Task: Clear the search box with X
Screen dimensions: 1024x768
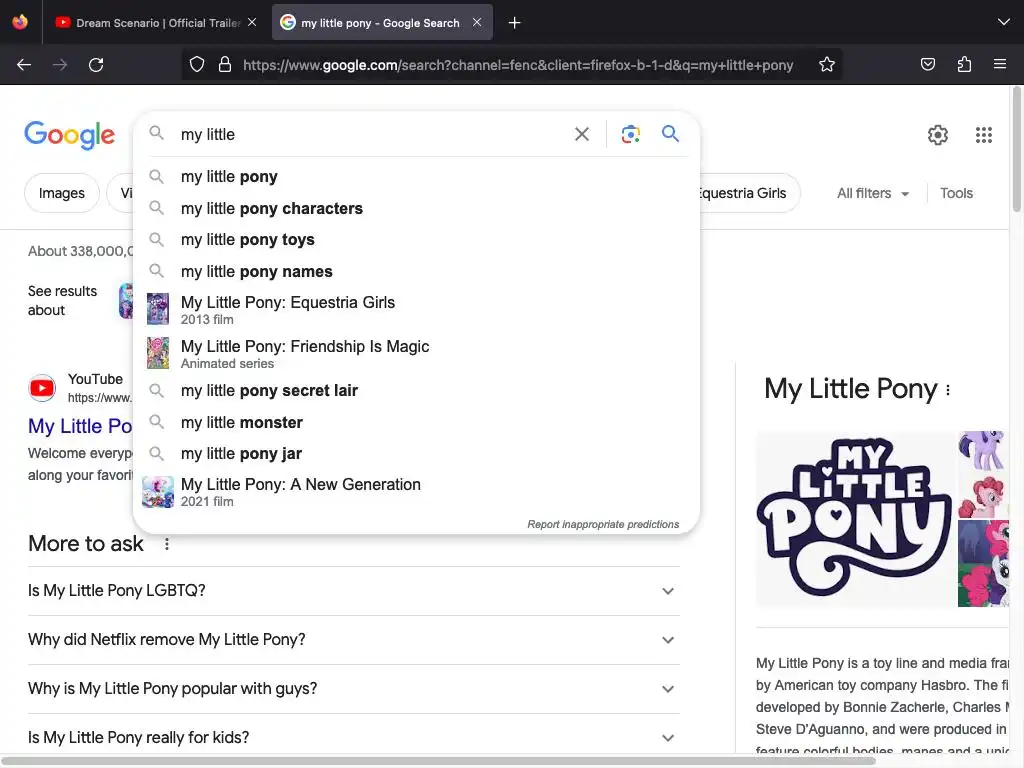Action: pyautogui.click(x=581, y=135)
